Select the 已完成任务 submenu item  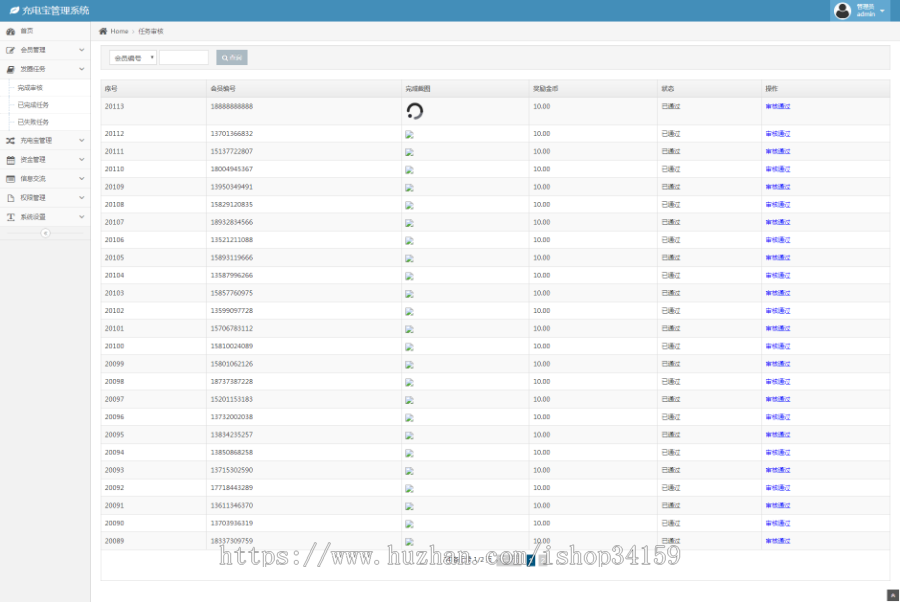(x=33, y=105)
